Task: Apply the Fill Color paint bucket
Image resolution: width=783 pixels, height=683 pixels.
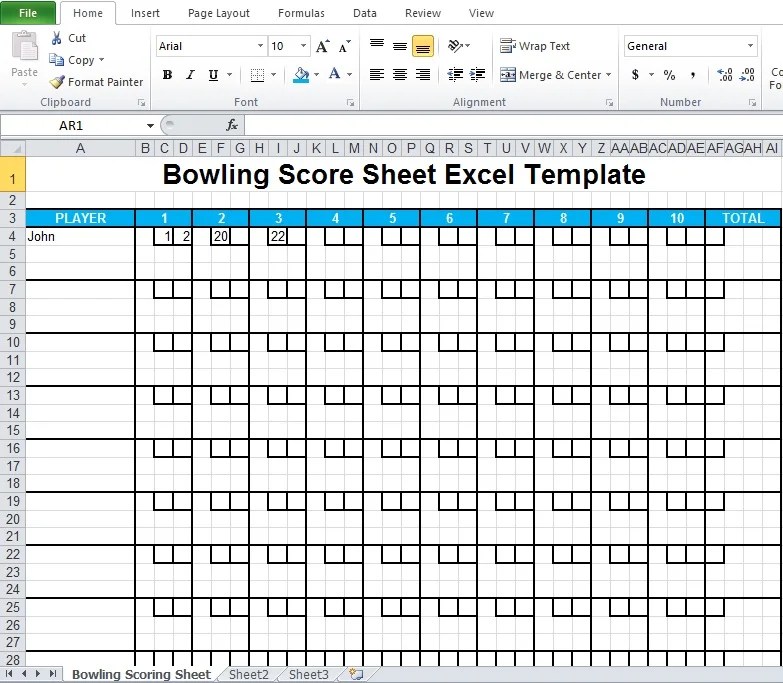Action: [x=301, y=75]
